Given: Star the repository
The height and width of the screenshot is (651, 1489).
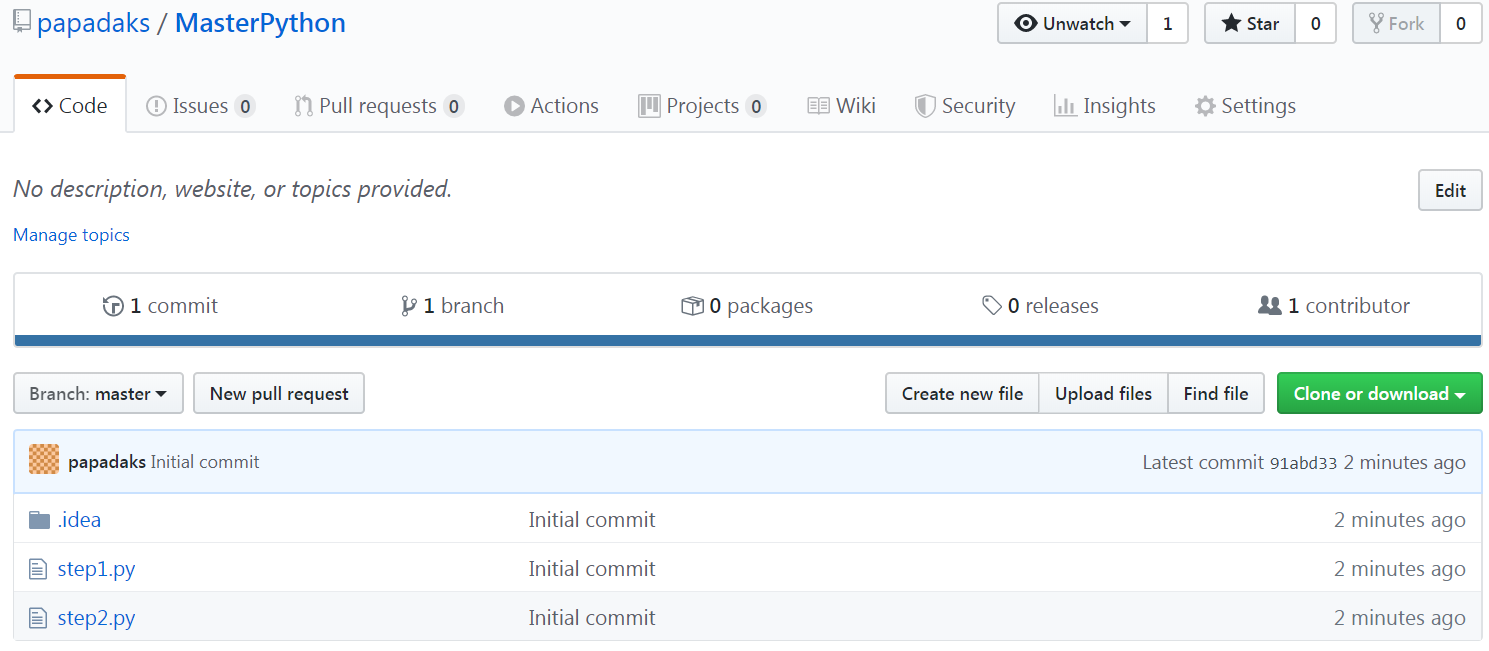Looking at the screenshot, I should pyautogui.click(x=1250, y=23).
